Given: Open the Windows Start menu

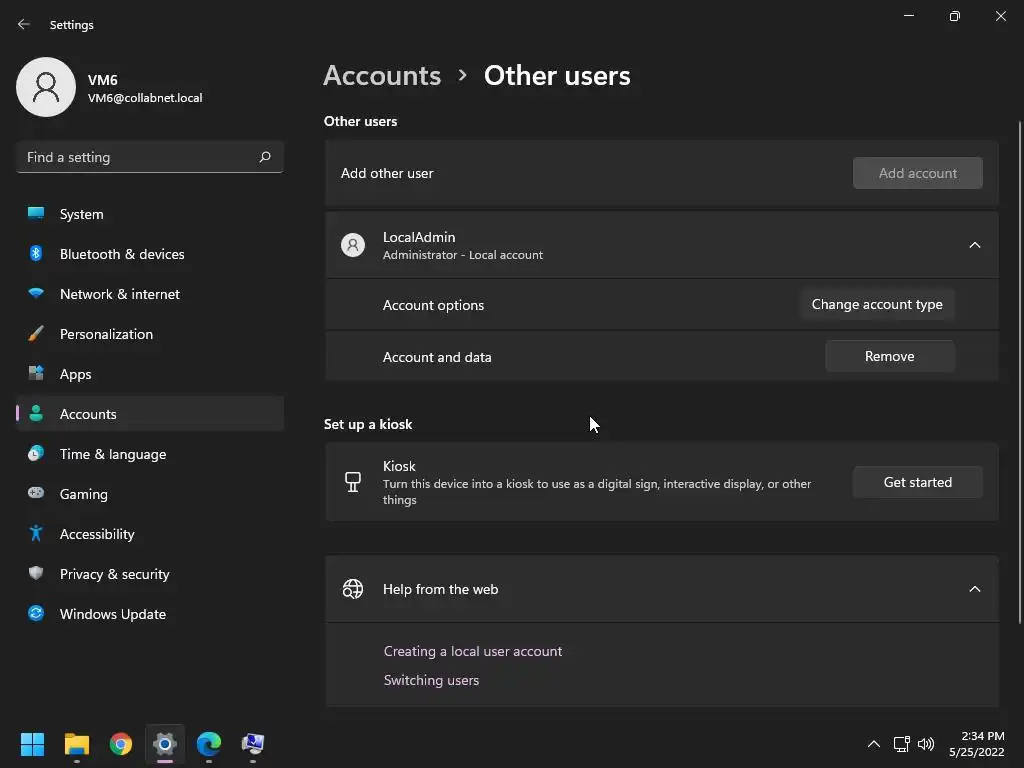Looking at the screenshot, I should tap(32, 744).
